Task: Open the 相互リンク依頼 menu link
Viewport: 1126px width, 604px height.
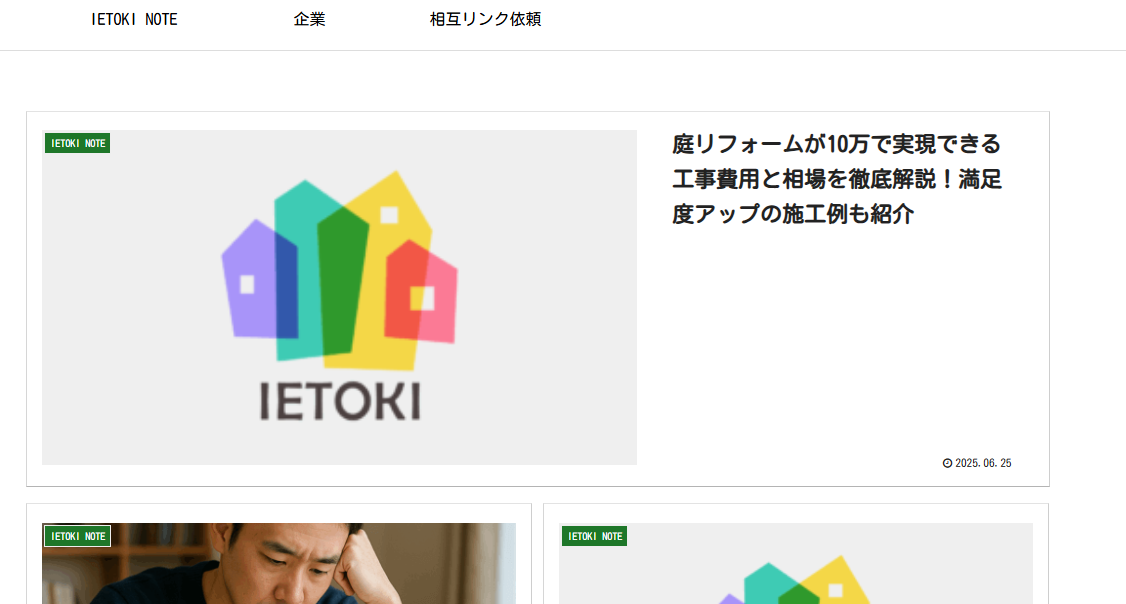Action: pyautogui.click(x=485, y=19)
